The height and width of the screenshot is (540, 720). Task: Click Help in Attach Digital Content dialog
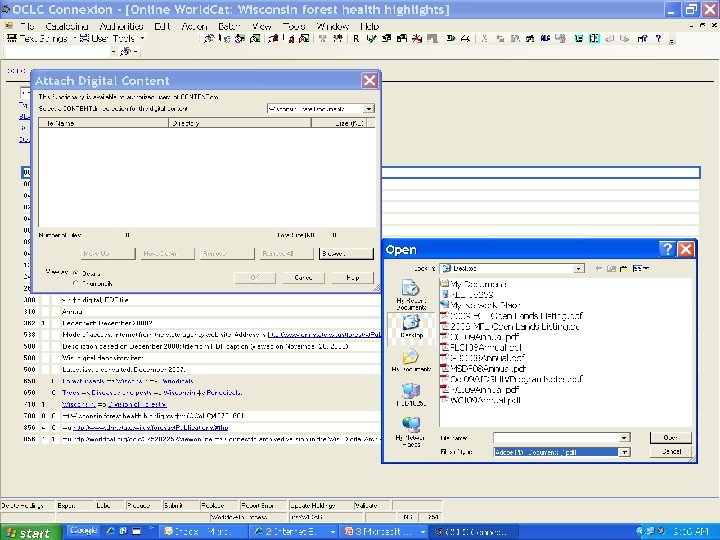[352, 278]
